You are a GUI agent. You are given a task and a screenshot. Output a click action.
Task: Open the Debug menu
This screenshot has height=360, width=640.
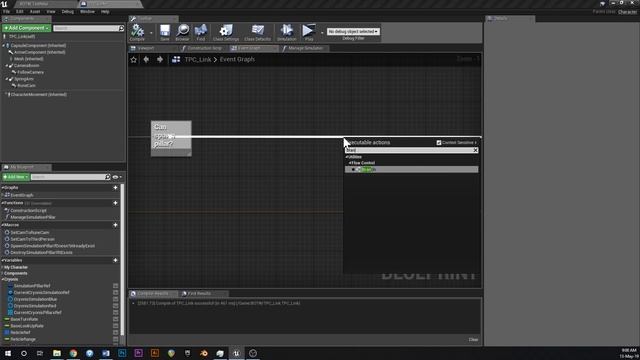(x=68, y=12)
